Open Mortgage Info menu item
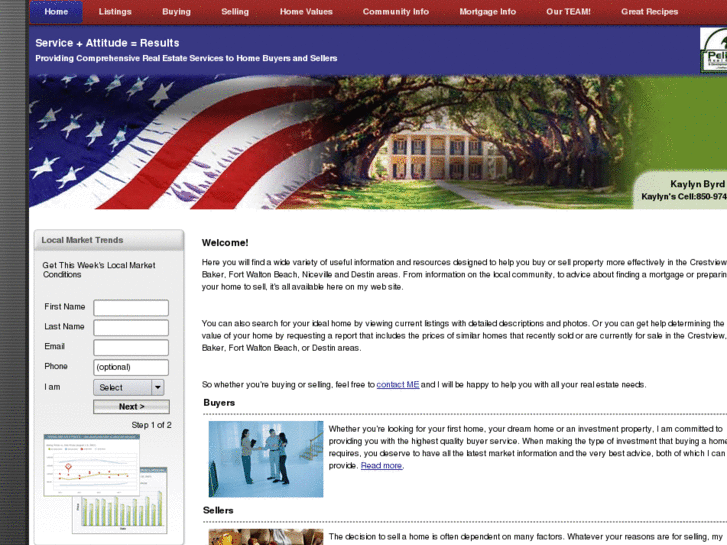Image resolution: width=727 pixels, height=545 pixels. [x=487, y=12]
